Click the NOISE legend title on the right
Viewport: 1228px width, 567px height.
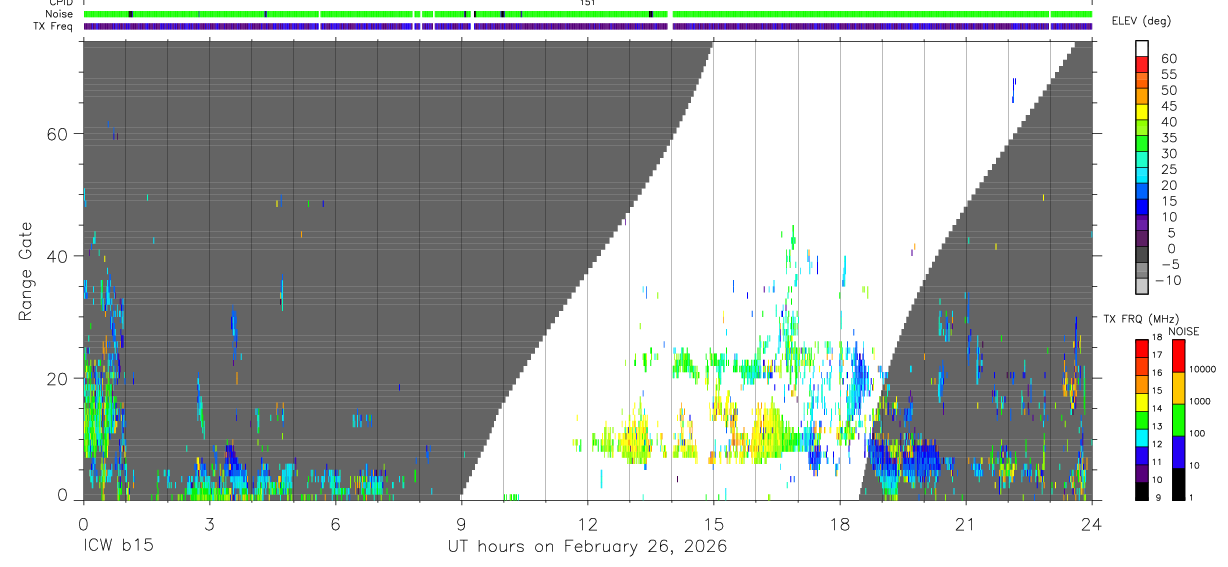point(1183,331)
